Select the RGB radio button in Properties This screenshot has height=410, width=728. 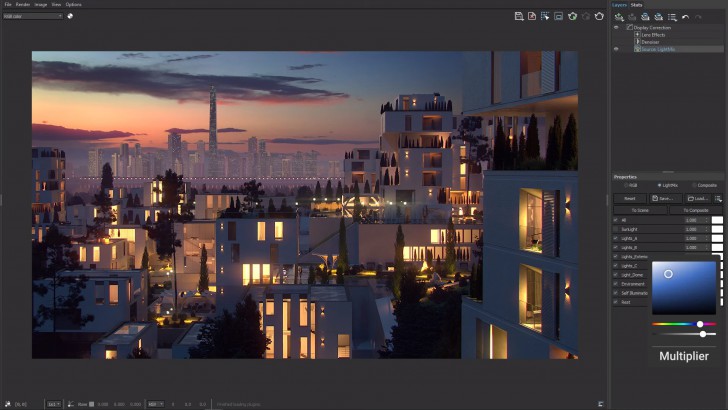tap(626, 185)
